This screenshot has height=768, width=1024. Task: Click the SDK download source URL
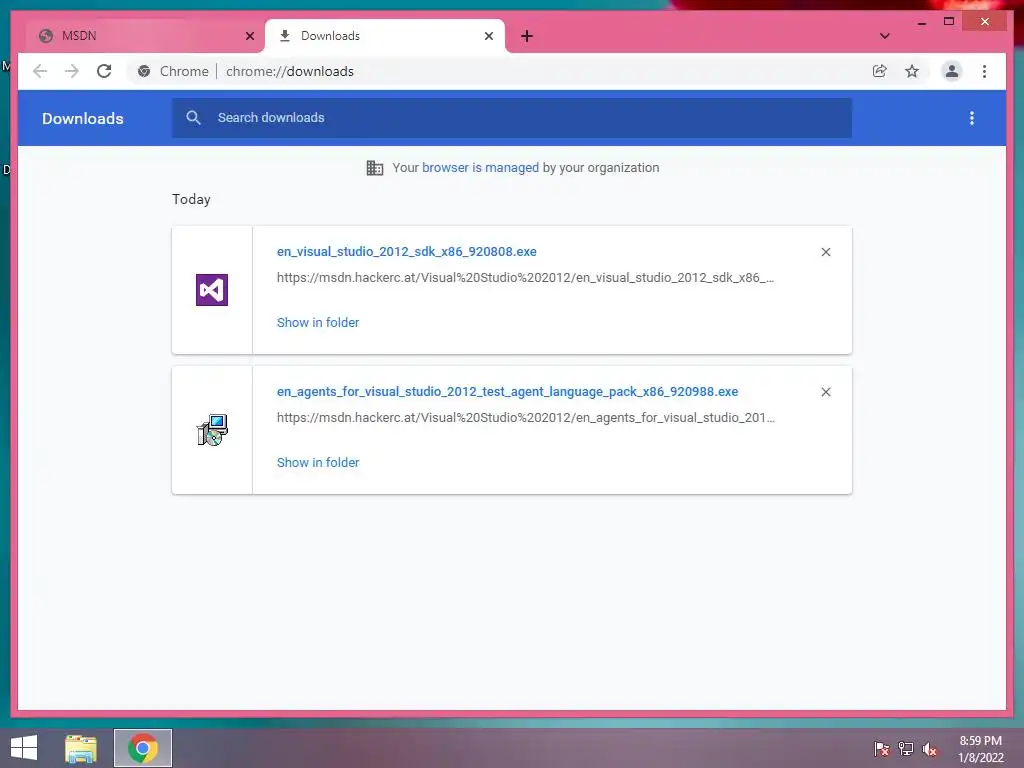point(525,278)
